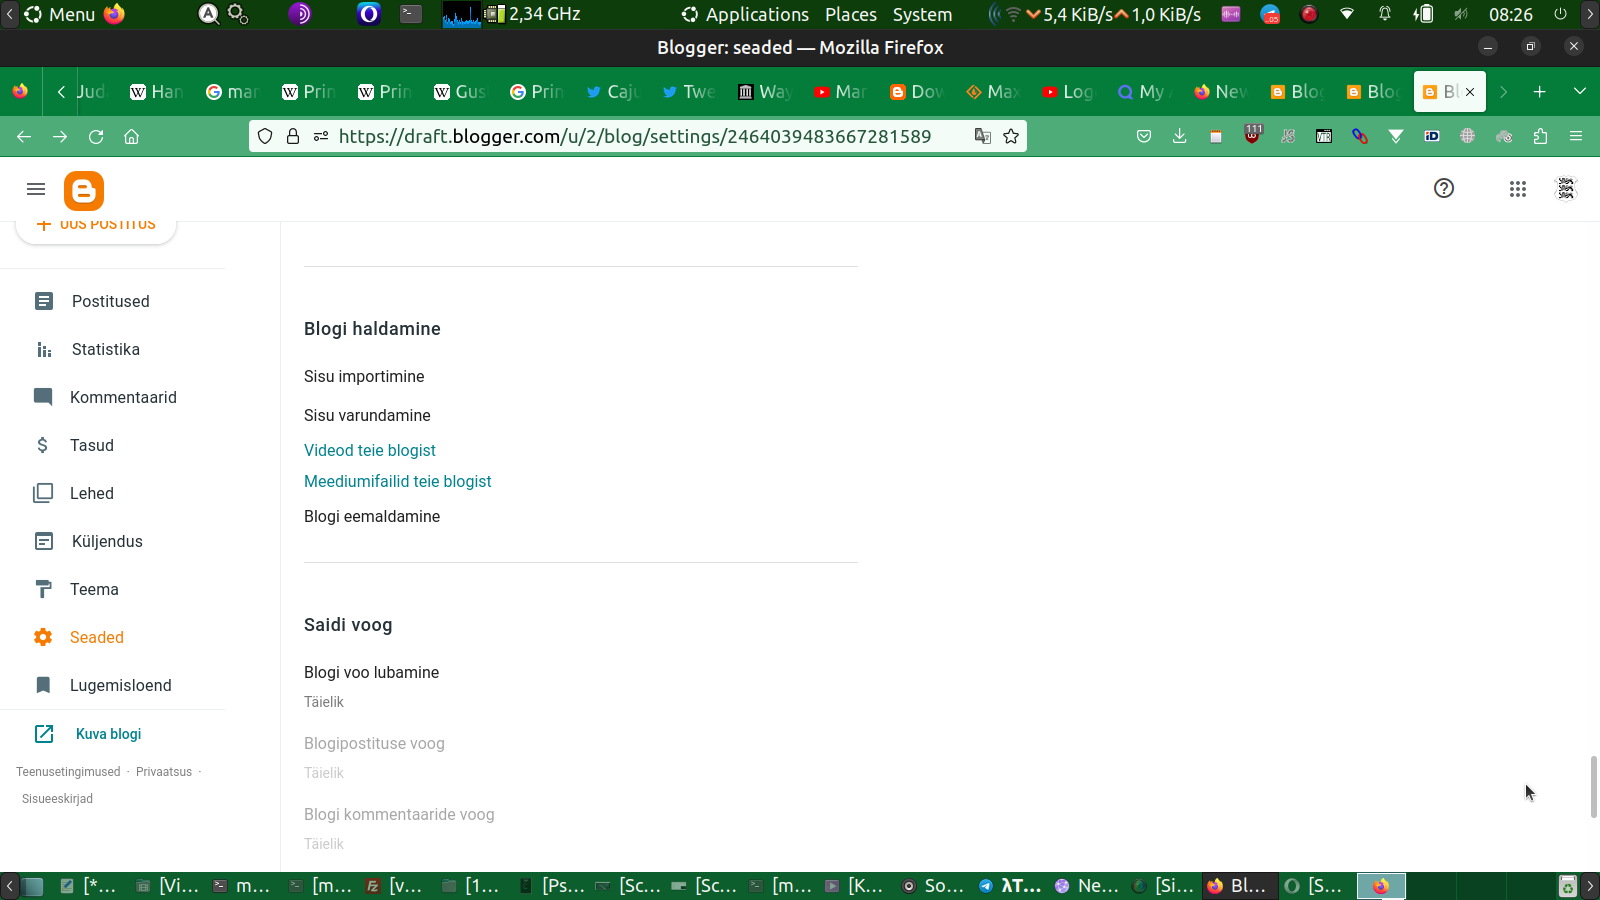Click the translate page icon
This screenshot has width=1600, height=900.
(x=983, y=136)
